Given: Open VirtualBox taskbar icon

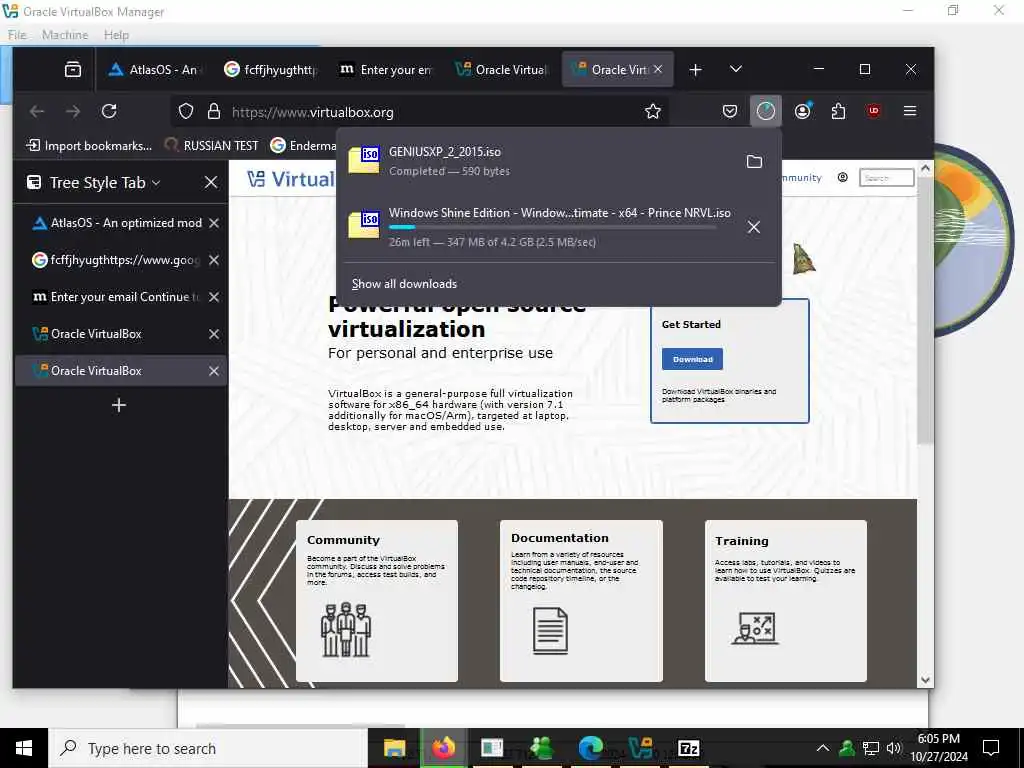Looking at the screenshot, I should point(640,748).
